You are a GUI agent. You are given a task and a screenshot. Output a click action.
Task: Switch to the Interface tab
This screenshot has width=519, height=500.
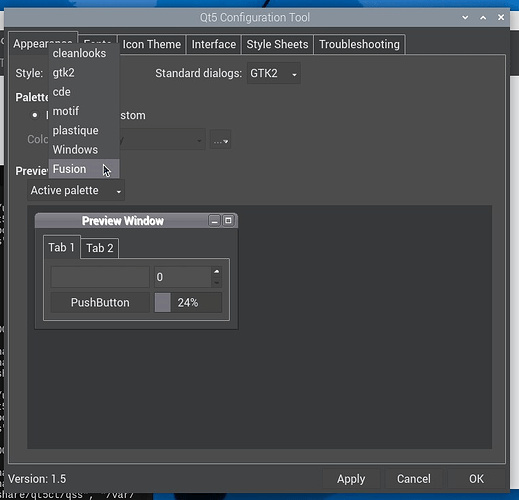click(x=214, y=44)
